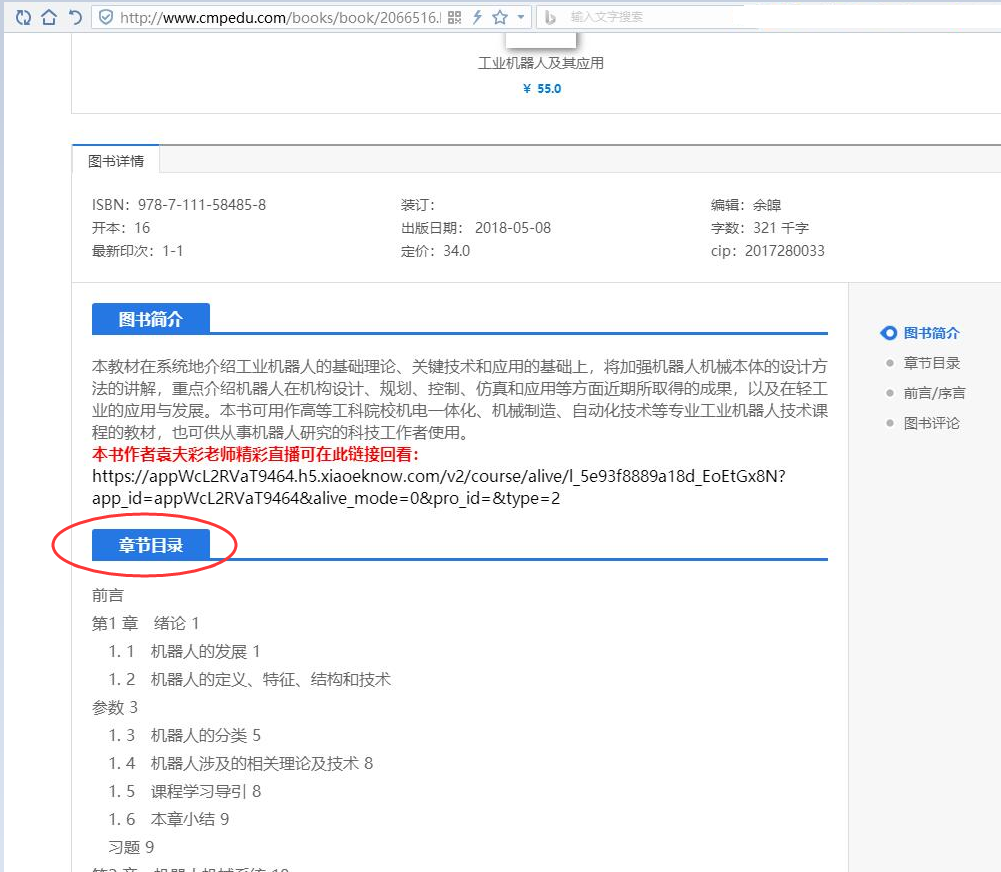This screenshot has height=872, width=1001.
Task: Select ISBN value 978-7-111-58485-8
Action: click(x=202, y=205)
